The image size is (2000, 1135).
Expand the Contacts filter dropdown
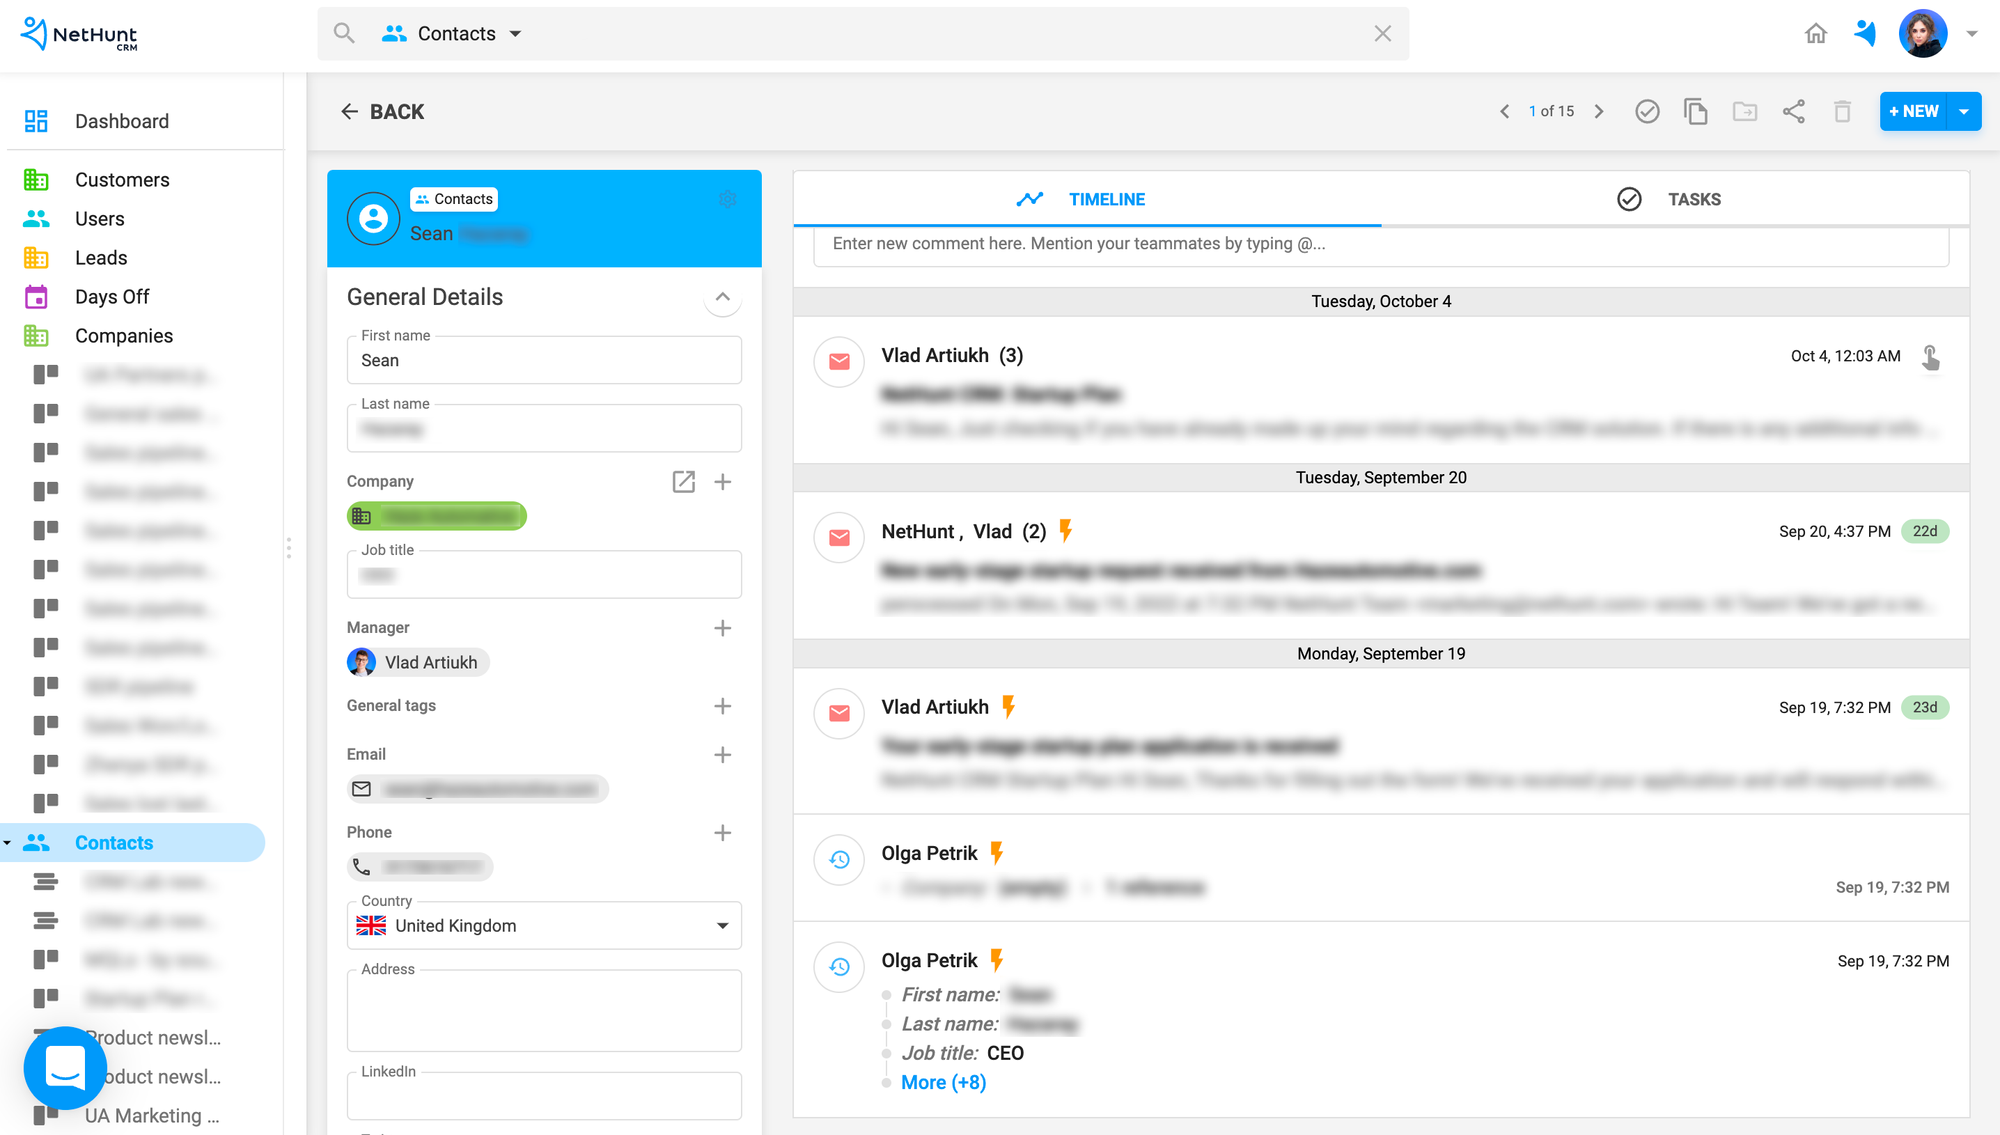point(516,34)
